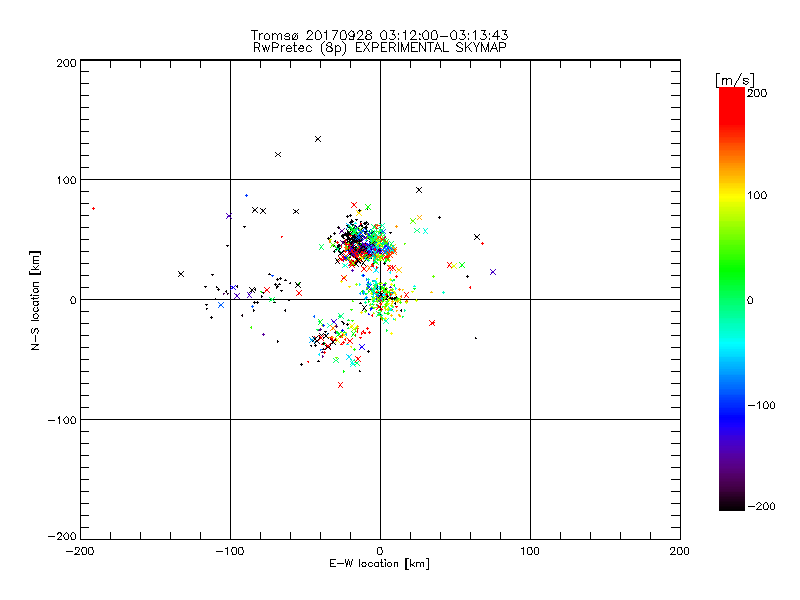Click the x-axis tick label "200"
Viewport: 800px width, 600px height.
pos(680,551)
